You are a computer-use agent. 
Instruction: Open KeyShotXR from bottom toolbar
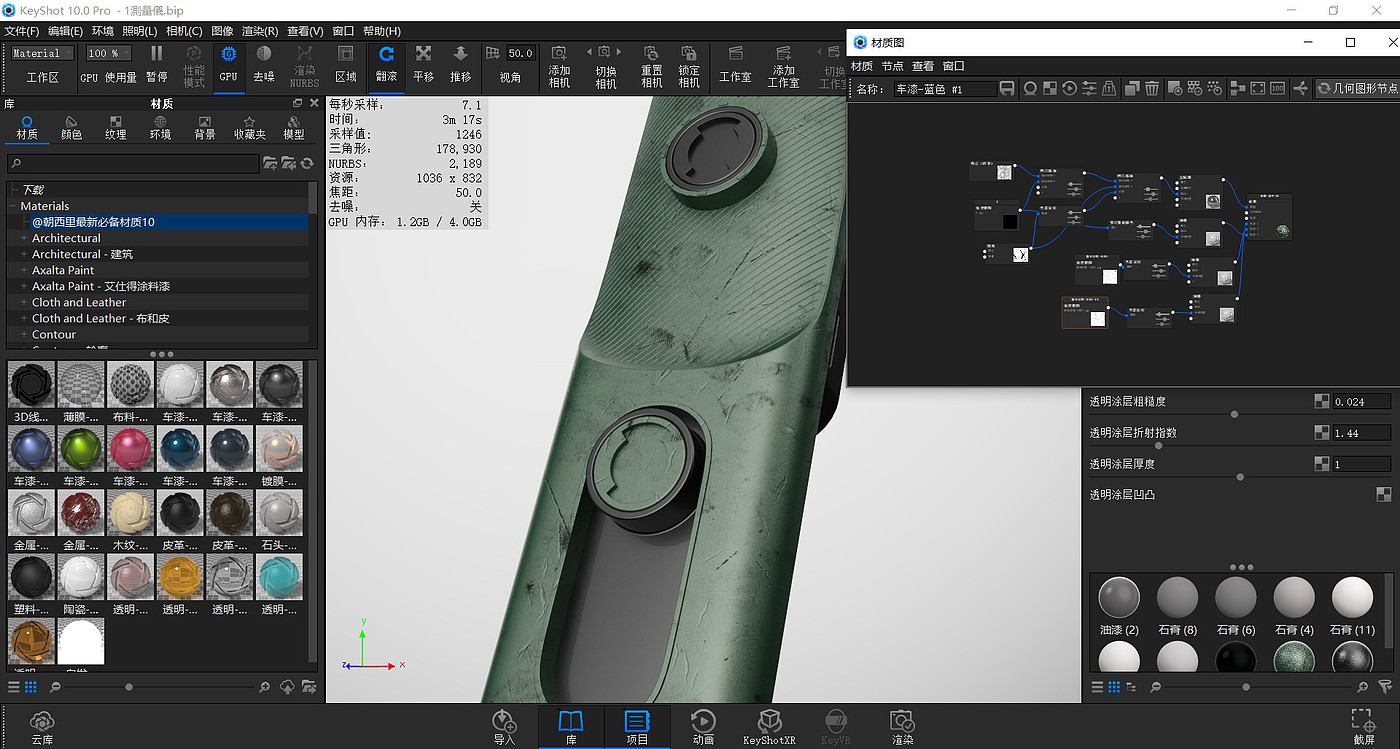(769, 726)
